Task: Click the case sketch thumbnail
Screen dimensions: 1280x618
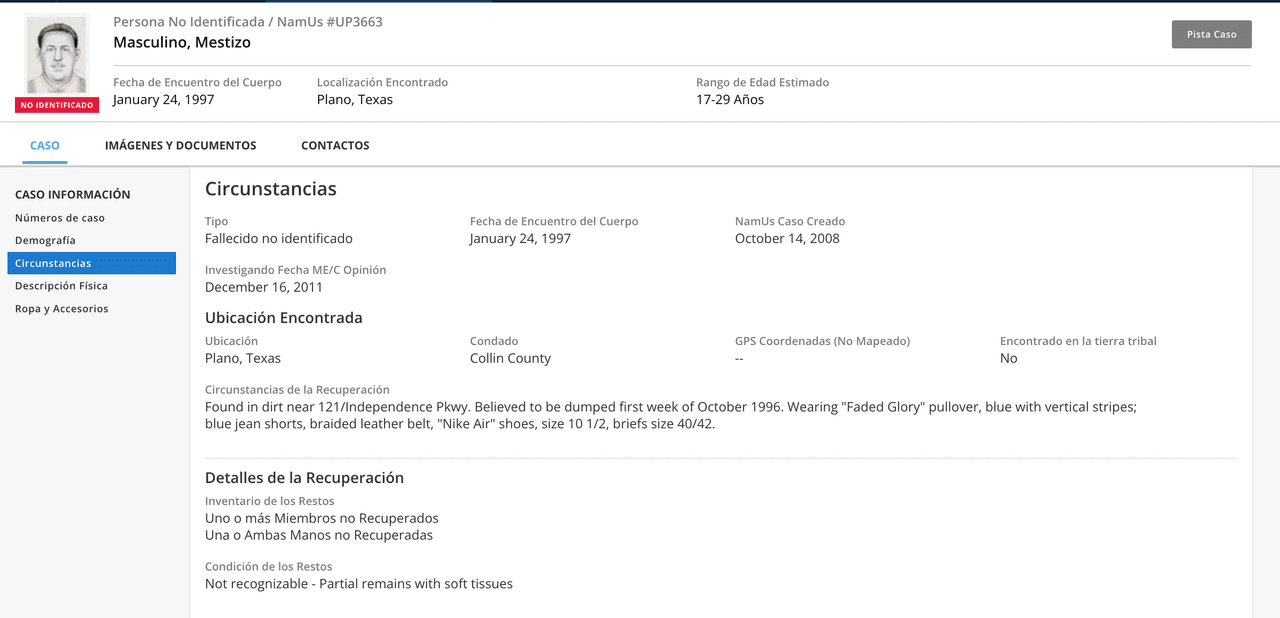Action: tap(56, 56)
